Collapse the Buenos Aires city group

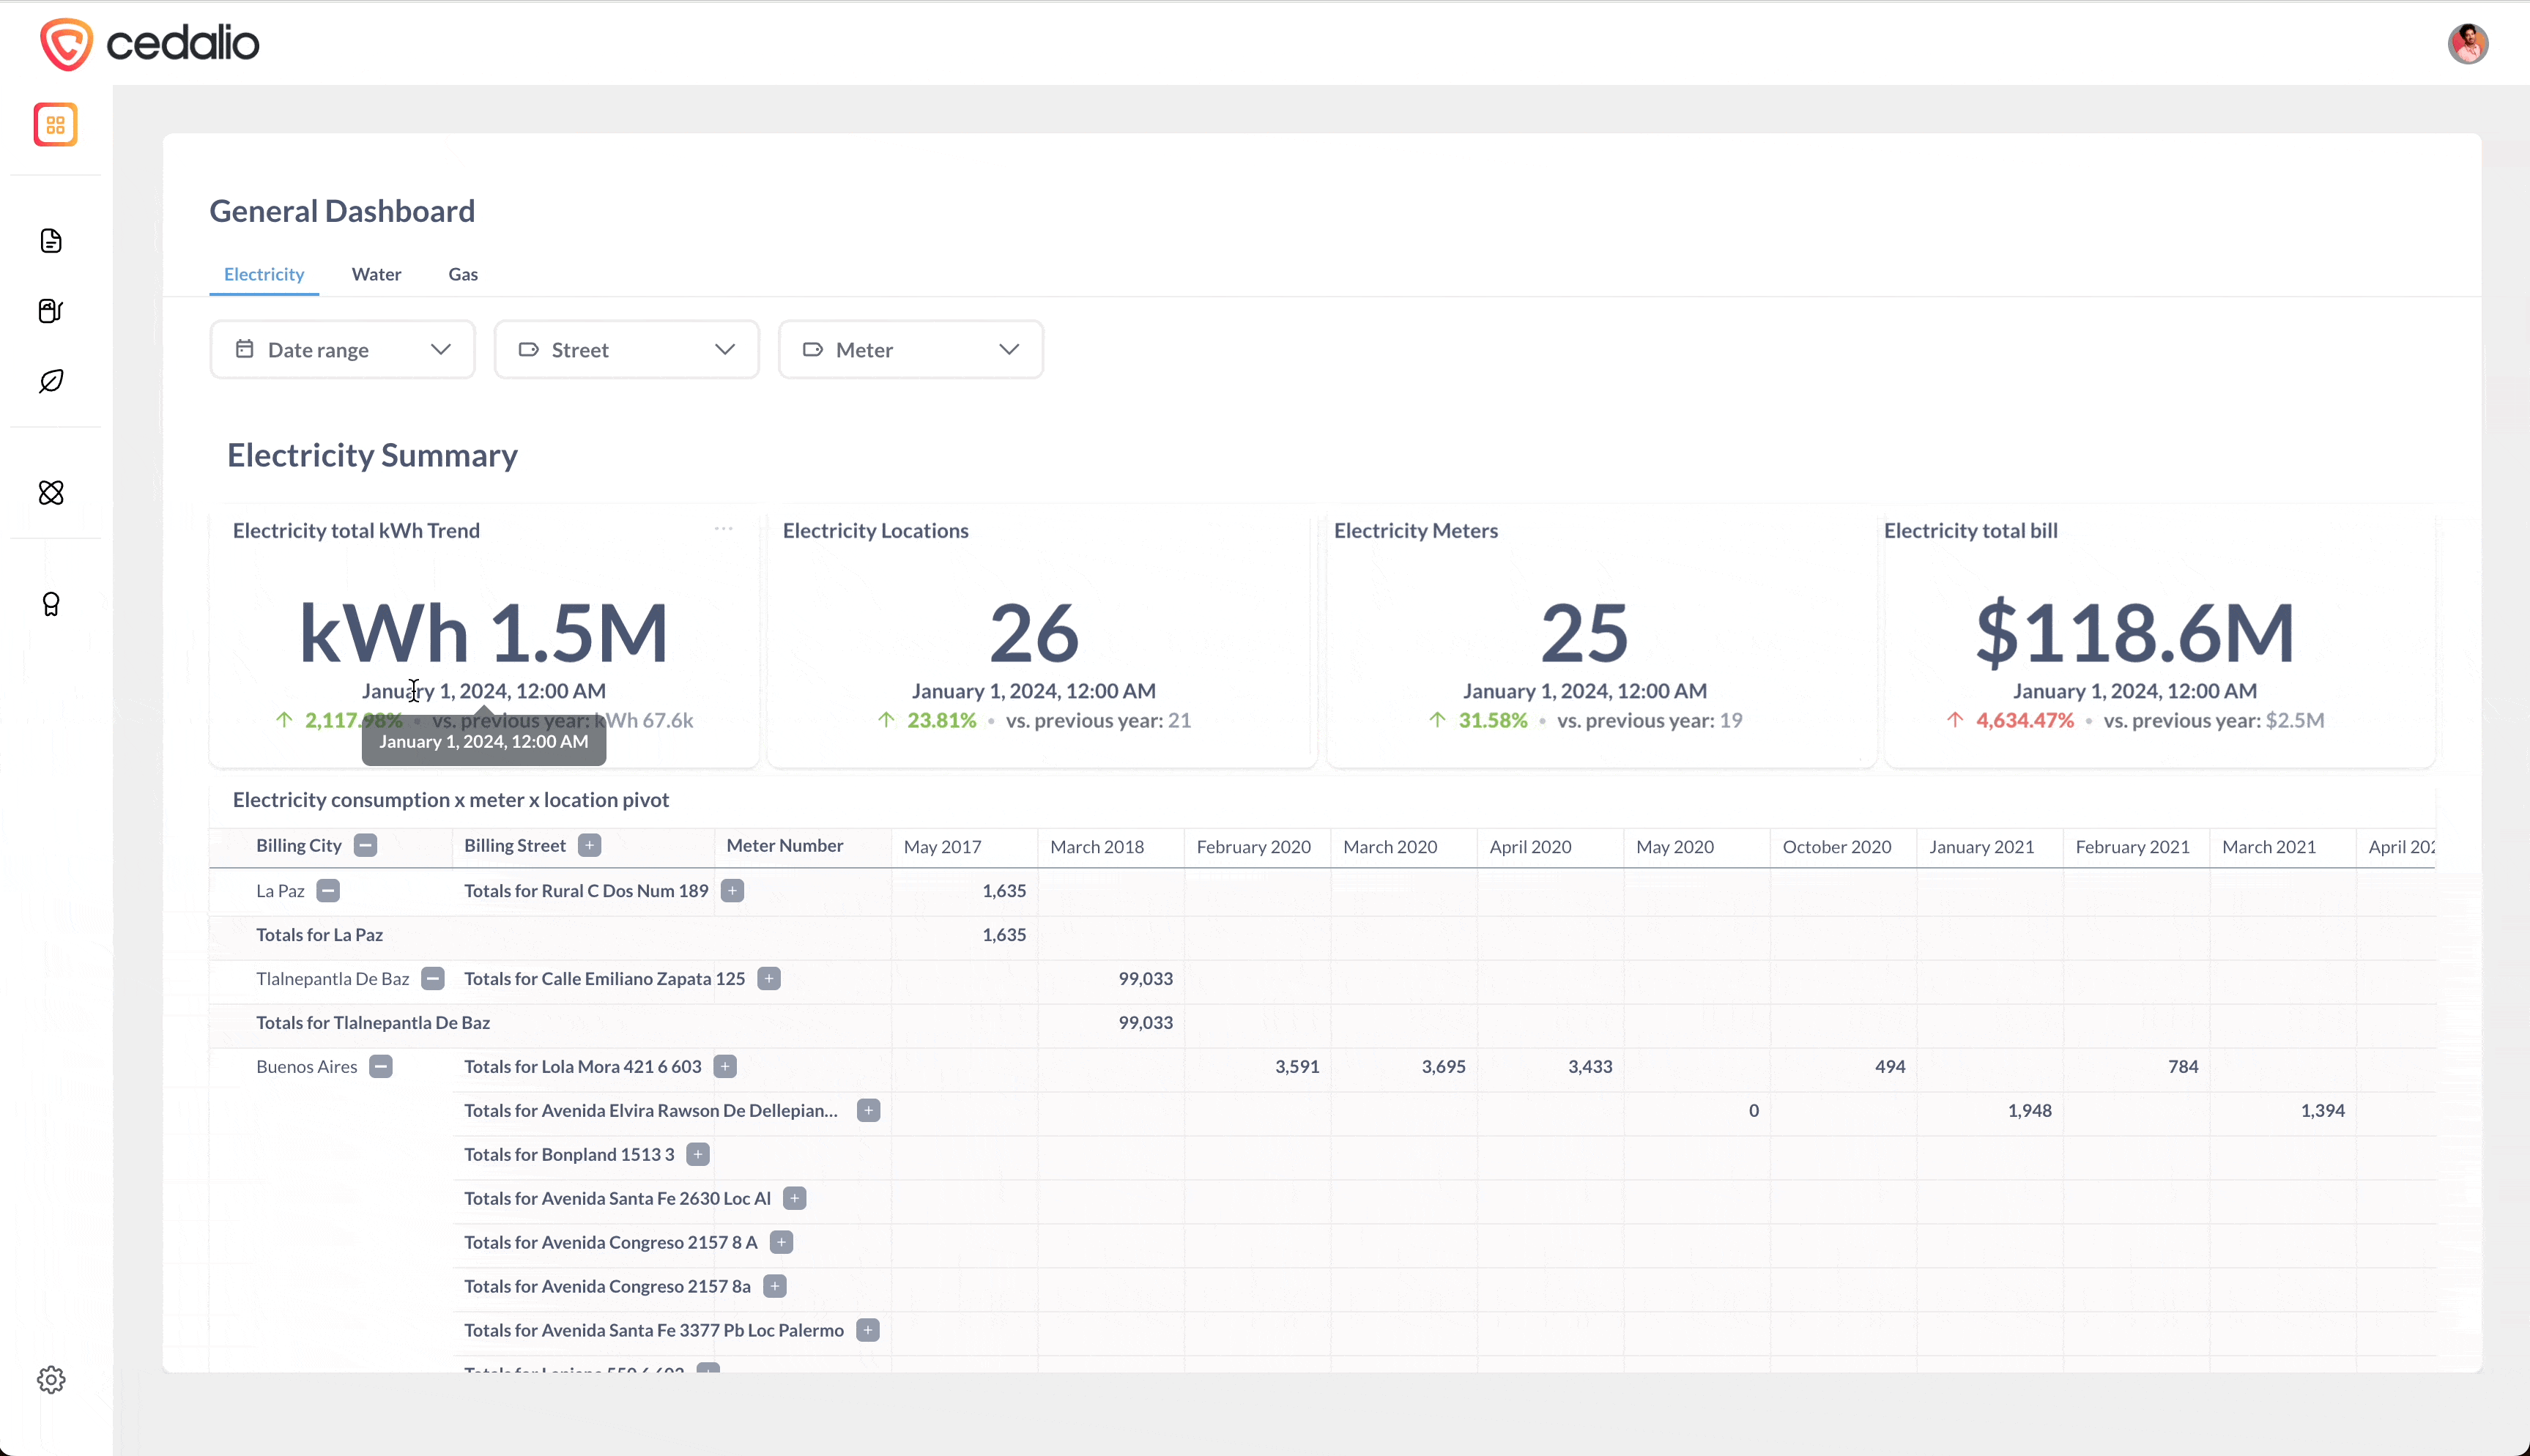(381, 1066)
